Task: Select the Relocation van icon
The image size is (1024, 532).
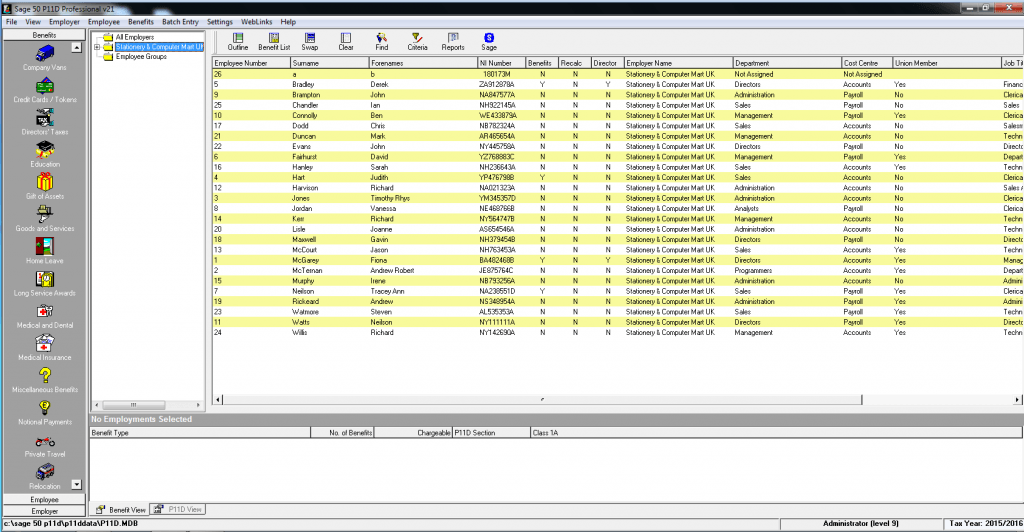Action: click(x=44, y=472)
